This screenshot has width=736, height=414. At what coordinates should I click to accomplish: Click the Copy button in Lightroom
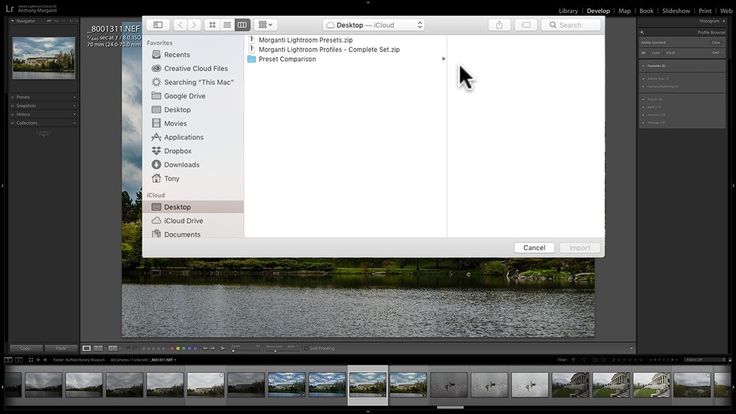click(26, 348)
